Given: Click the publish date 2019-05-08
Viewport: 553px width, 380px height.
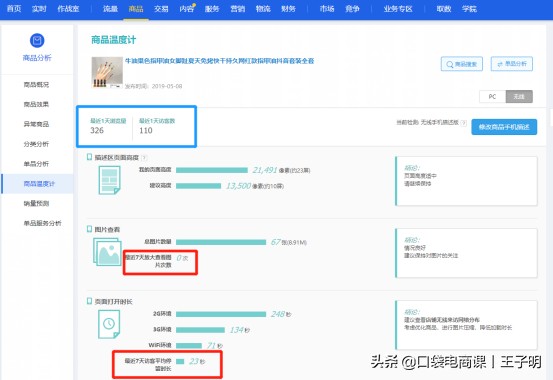Looking at the screenshot, I should pyautogui.click(x=167, y=86).
